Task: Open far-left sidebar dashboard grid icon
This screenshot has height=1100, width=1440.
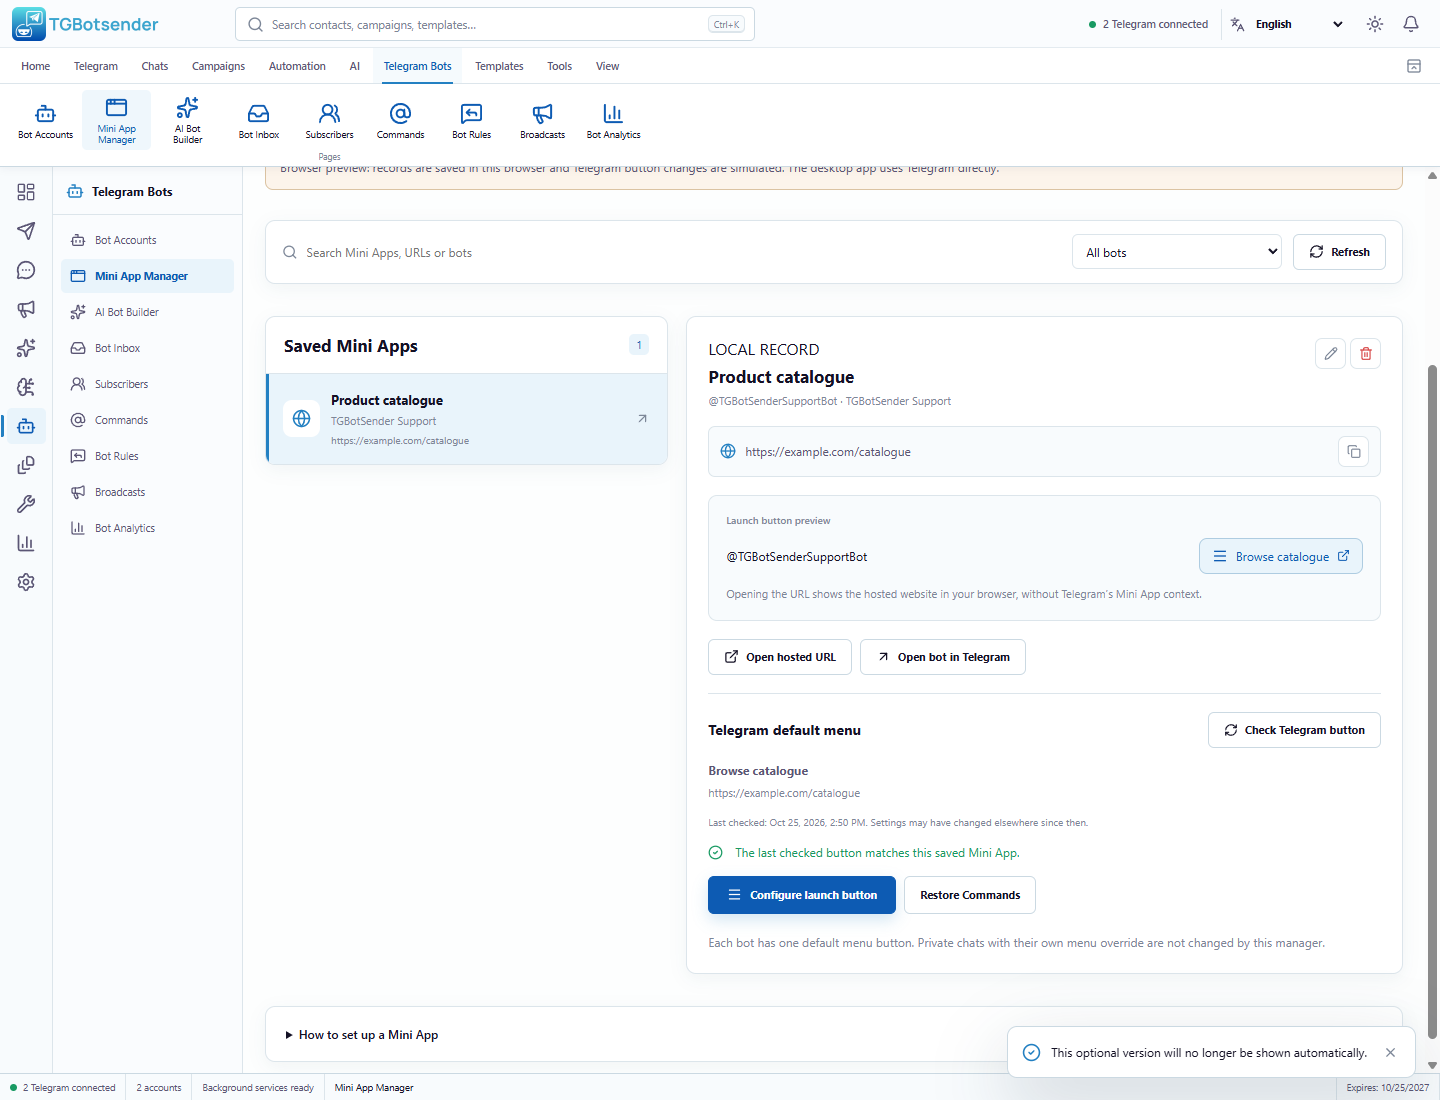Action: click(x=26, y=192)
